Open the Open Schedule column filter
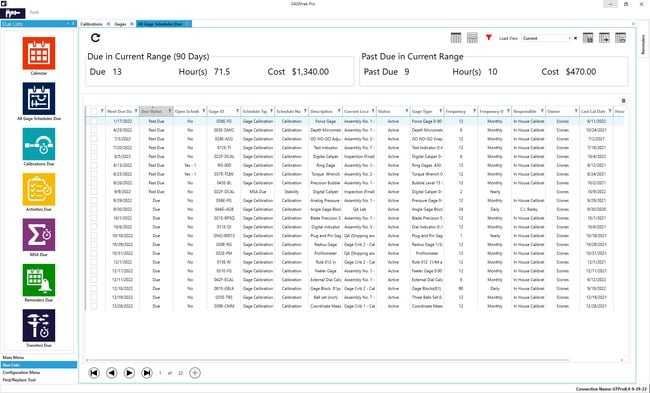The width and height of the screenshot is (650, 393). [204, 111]
